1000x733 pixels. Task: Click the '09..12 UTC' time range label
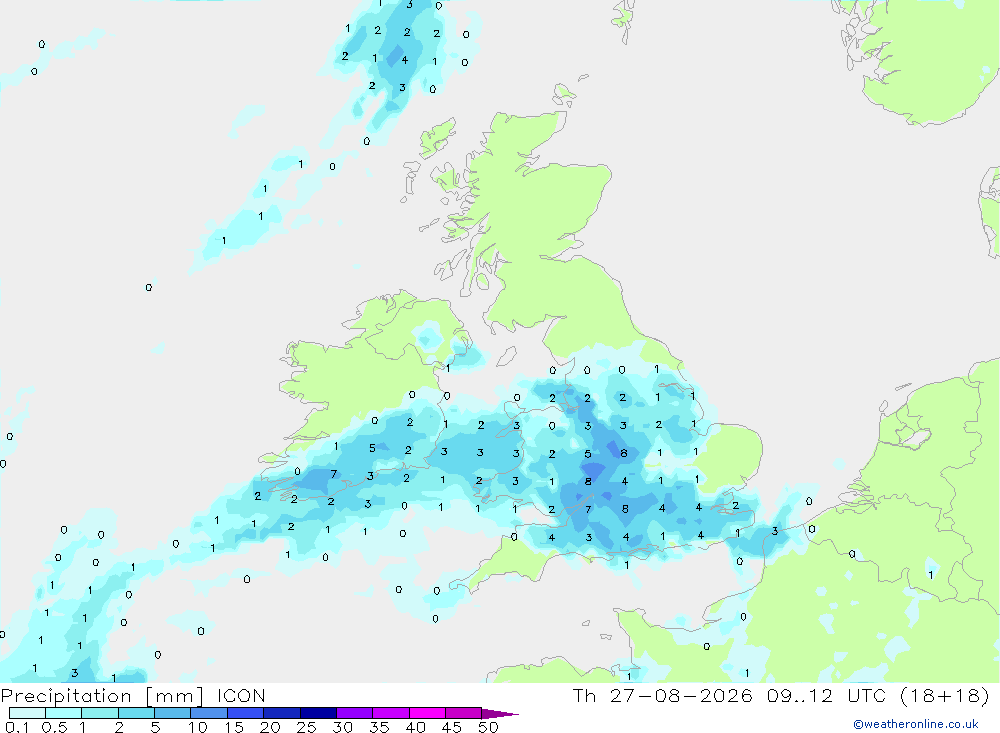826,695
